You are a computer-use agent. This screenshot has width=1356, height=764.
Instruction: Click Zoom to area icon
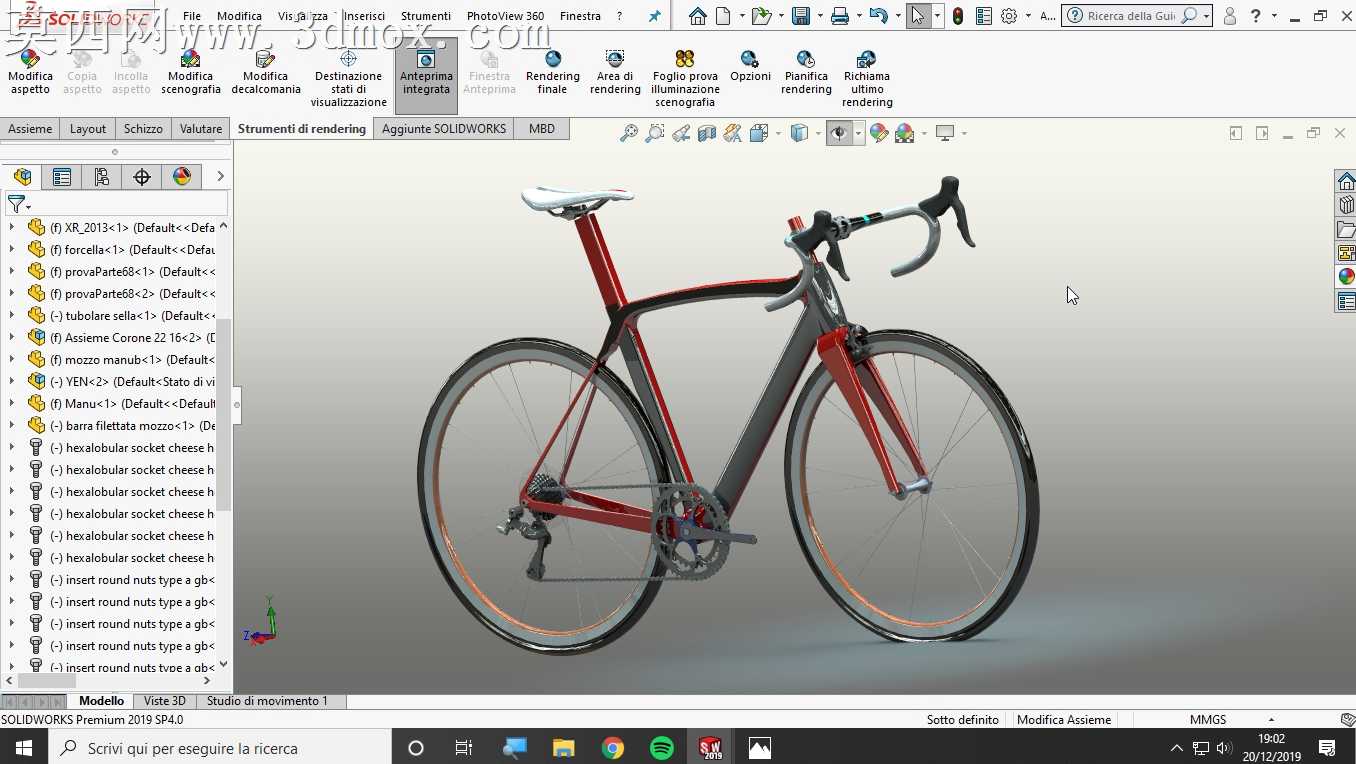(655, 133)
